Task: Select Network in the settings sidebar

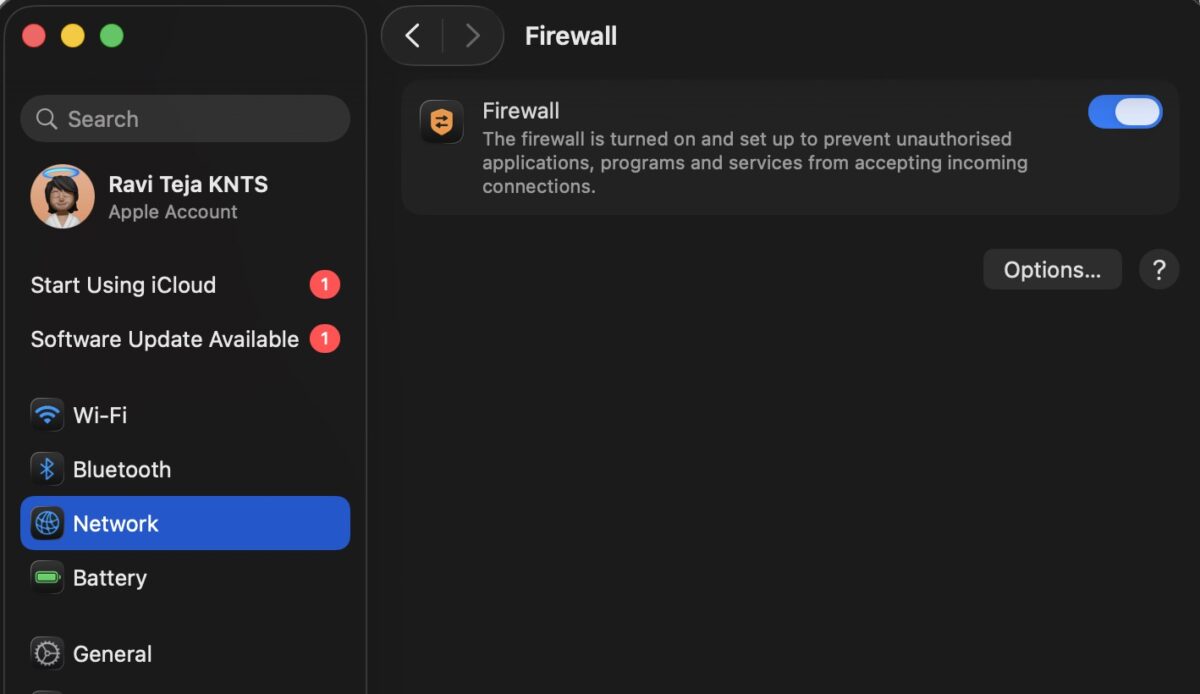Action: (116, 523)
